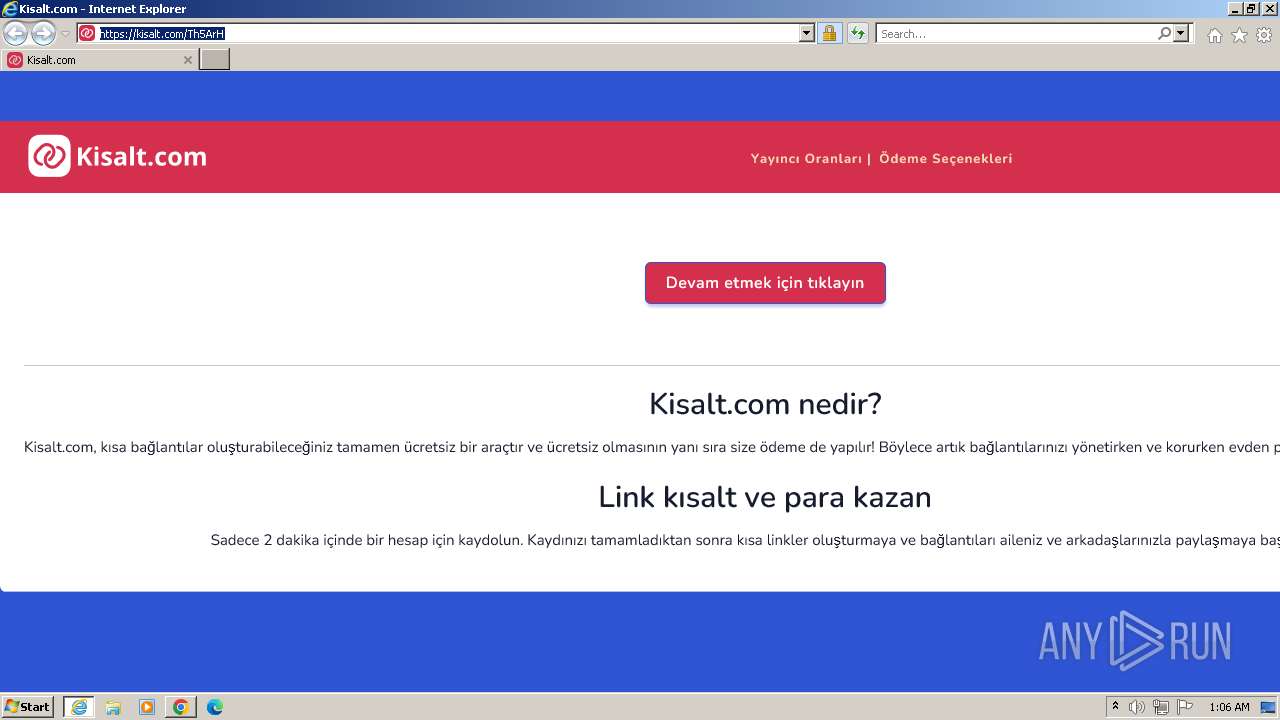Image resolution: width=1280 pixels, height=720 pixels.
Task: Open Google Chrome from taskbar
Action: pyautogui.click(x=181, y=707)
